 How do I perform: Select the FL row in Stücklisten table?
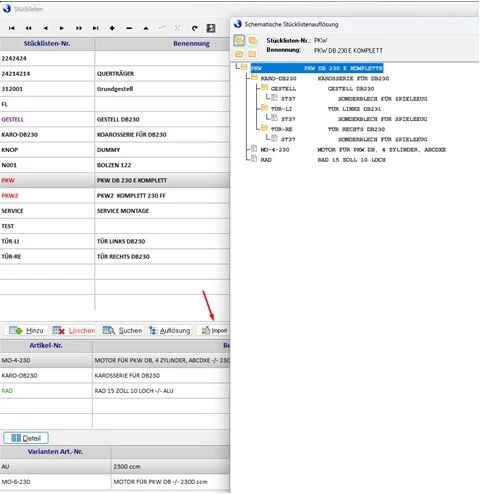click(115, 104)
